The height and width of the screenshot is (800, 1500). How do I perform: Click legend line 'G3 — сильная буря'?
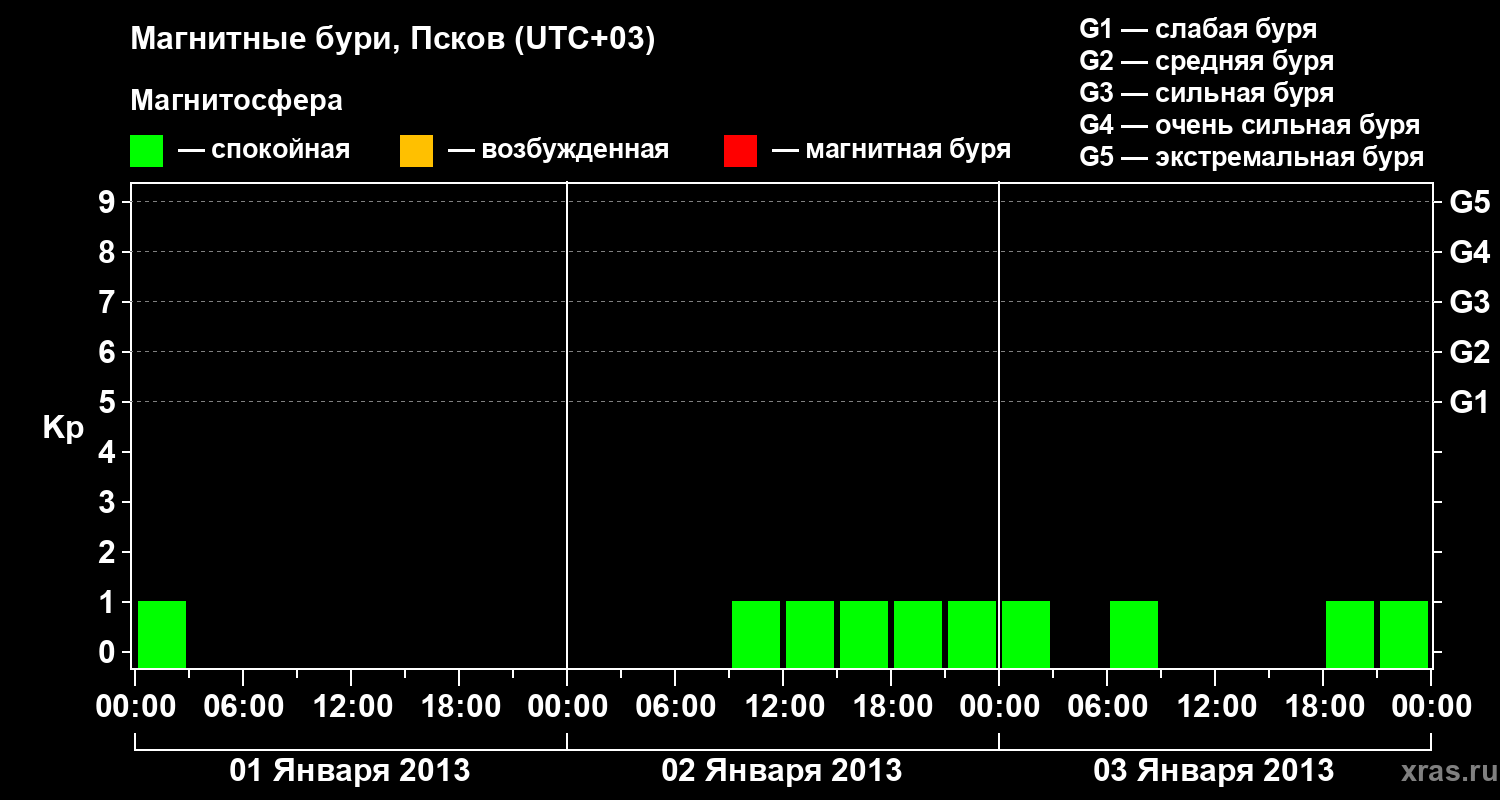1207,93
